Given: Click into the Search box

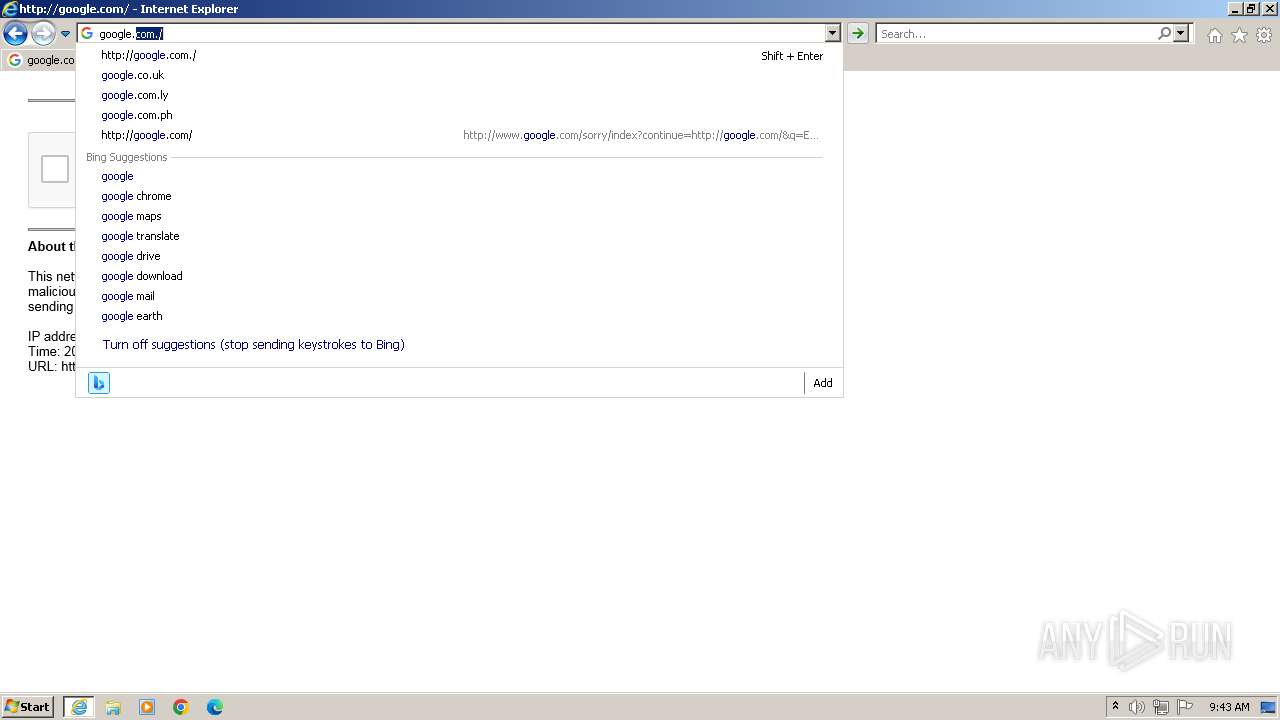Looking at the screenshot, I should [1016, 34].
